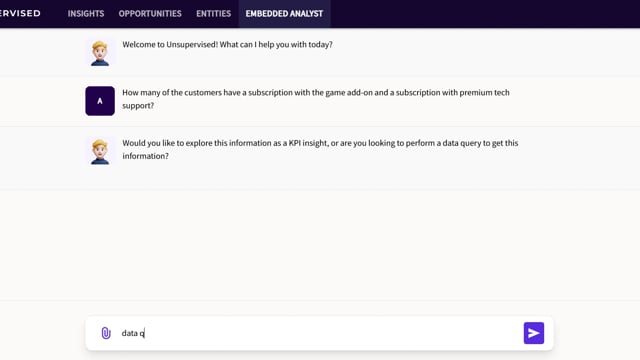Go to the Entities tab

click(x=213, y=13)
